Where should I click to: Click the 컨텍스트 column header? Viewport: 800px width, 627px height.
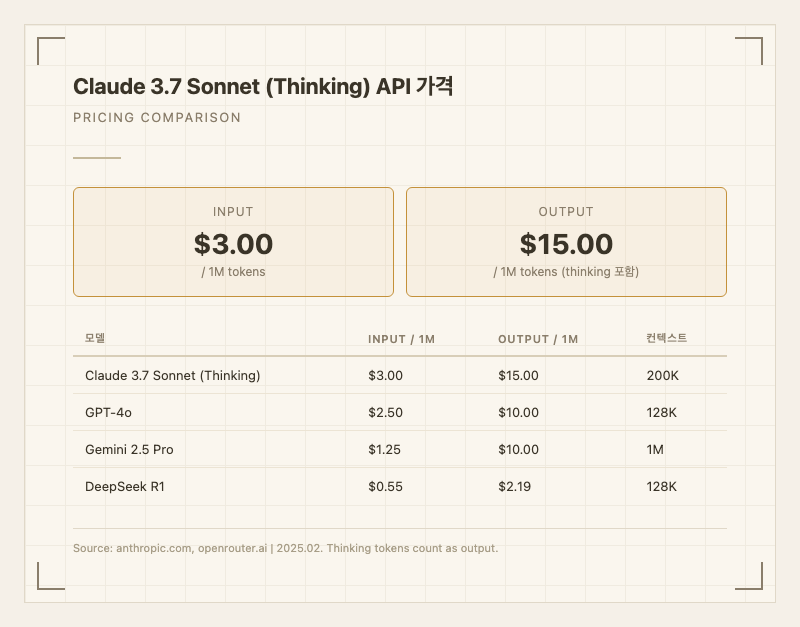pyautogui.click(x=667, y=339)
